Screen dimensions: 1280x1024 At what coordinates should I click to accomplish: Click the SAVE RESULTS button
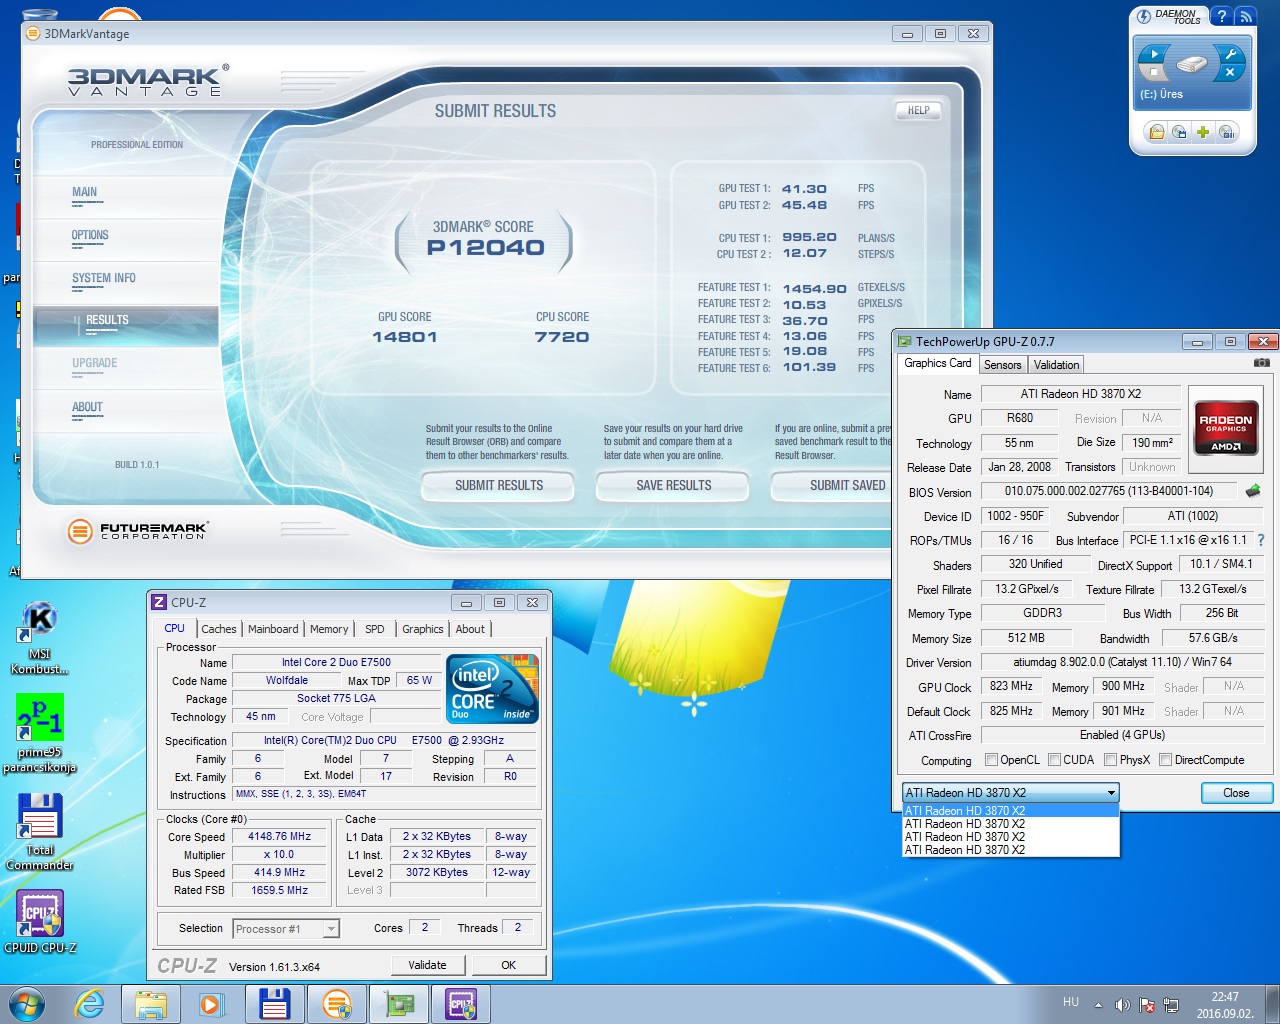[673, 486]
